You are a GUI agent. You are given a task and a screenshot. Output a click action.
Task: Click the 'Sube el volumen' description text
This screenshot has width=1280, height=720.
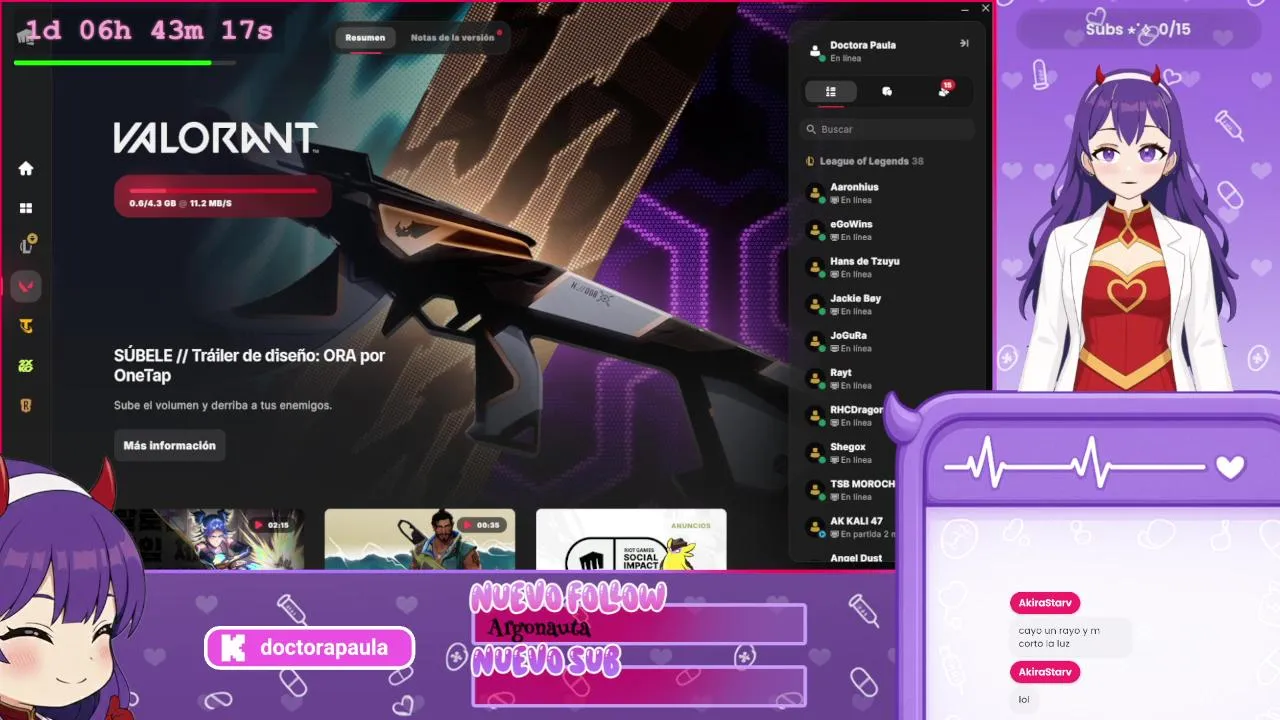pos(223,405)
